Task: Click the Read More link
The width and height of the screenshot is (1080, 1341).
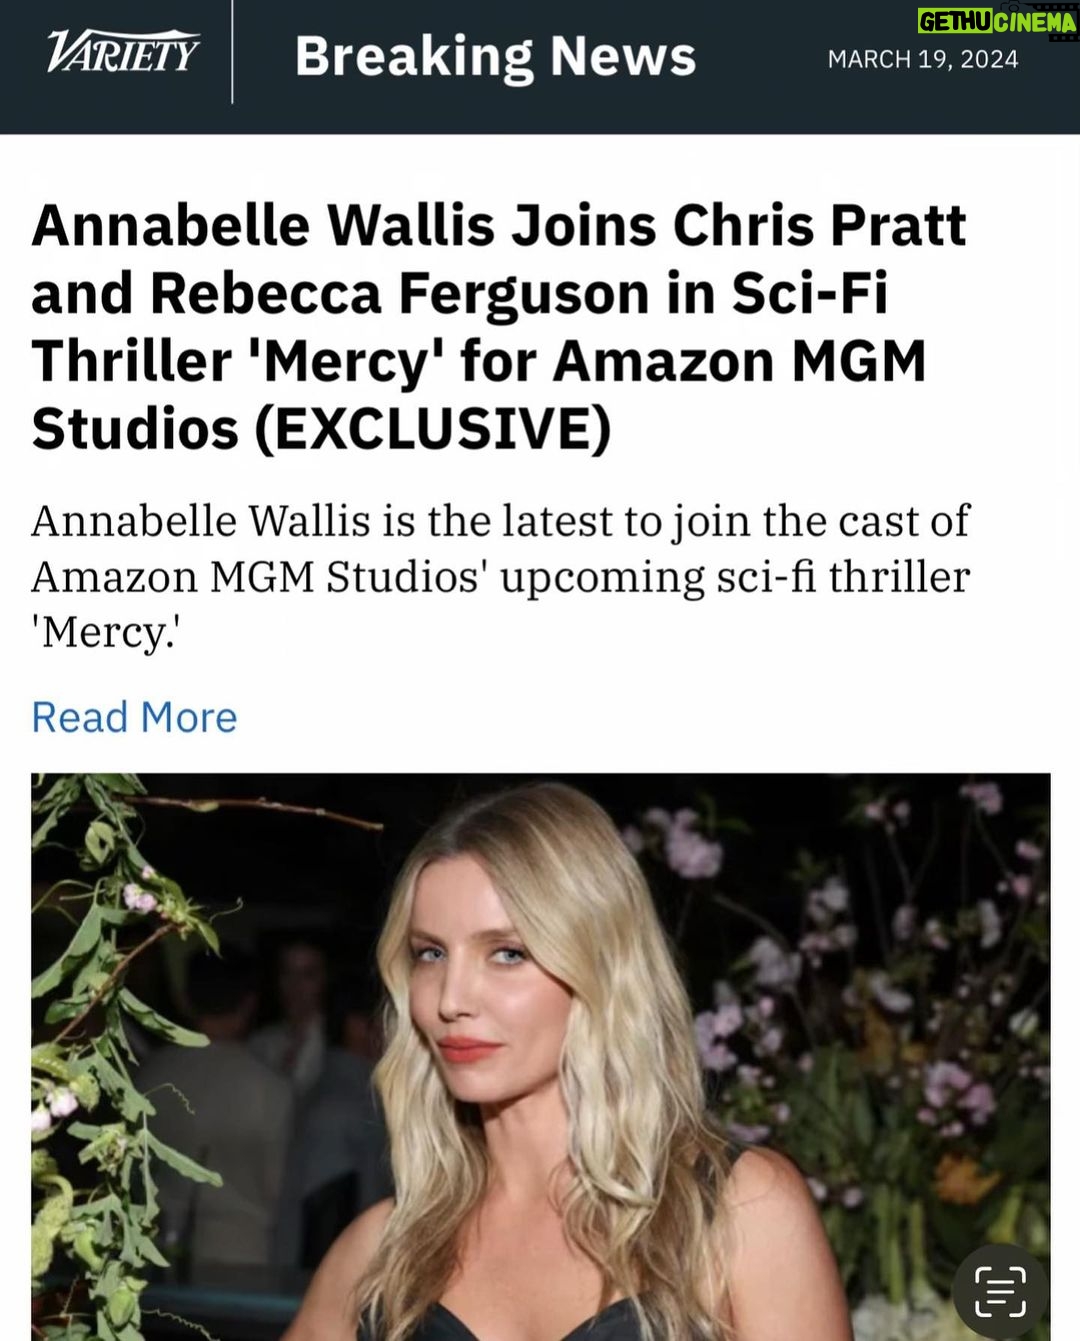Action: (x=134, y=717)
